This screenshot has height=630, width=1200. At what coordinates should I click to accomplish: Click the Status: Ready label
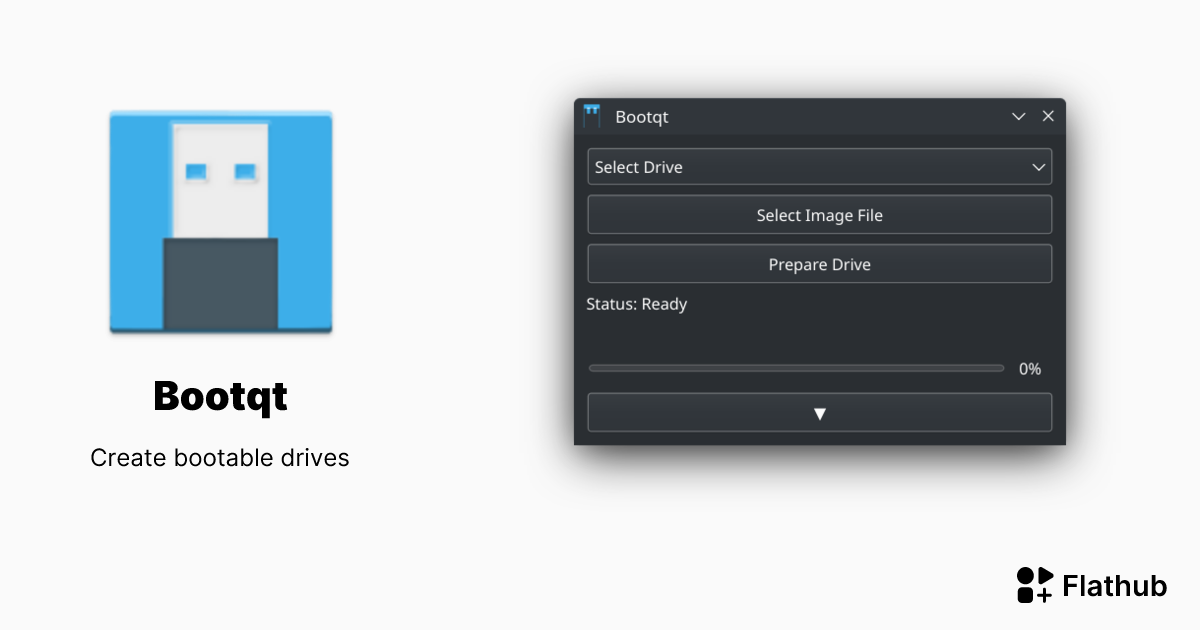(637, 304)
